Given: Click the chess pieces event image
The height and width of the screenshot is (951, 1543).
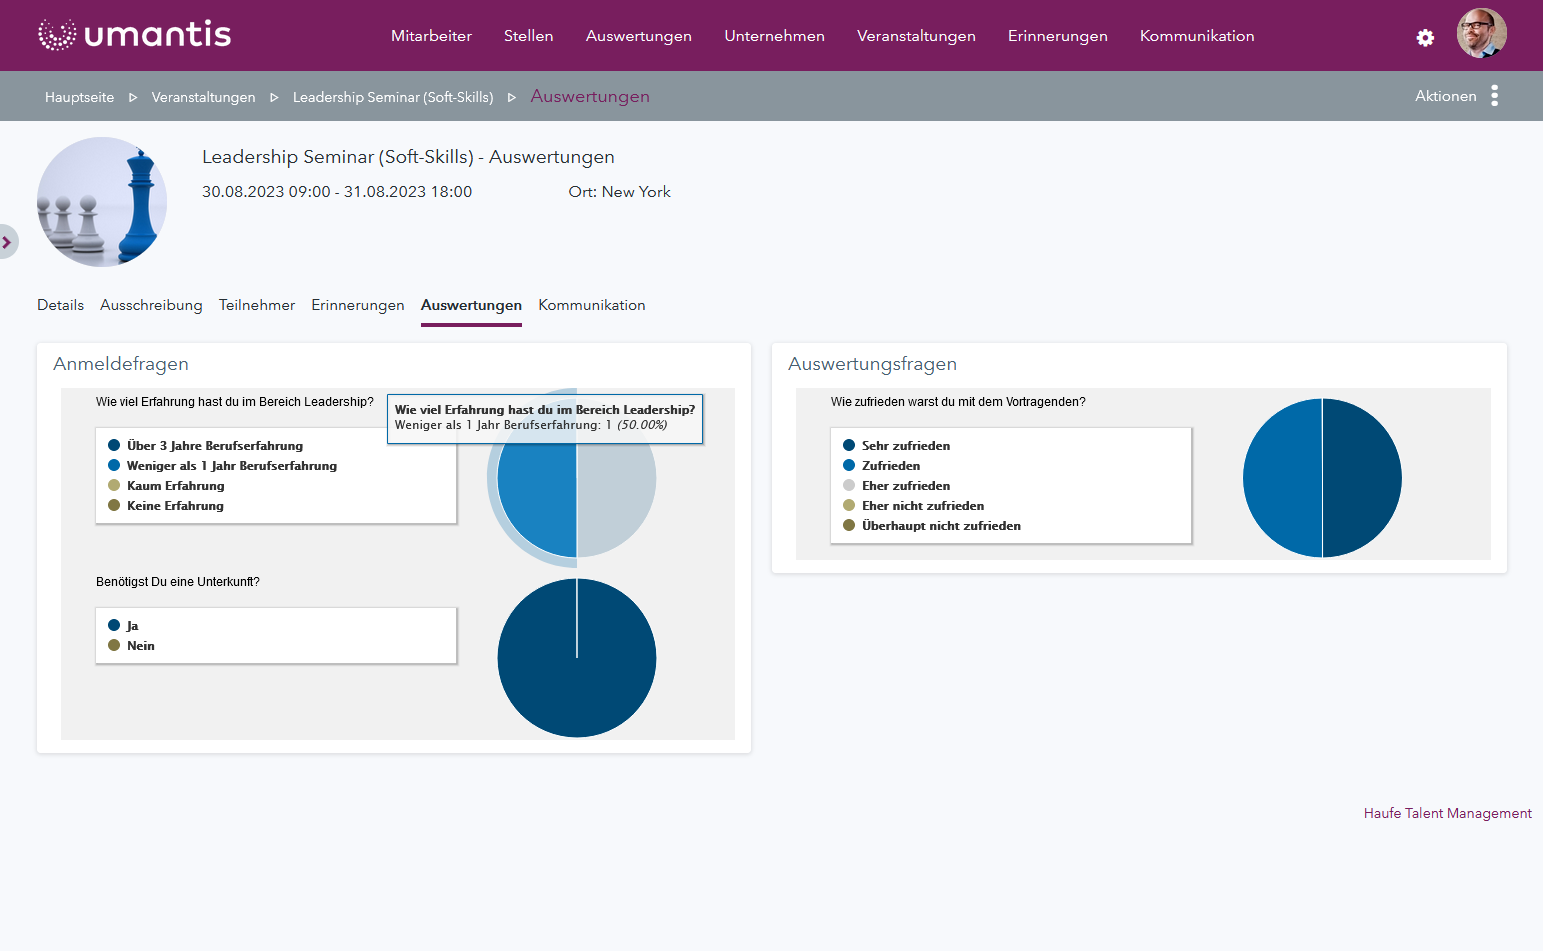Looking at the screenshot, I should tap(102, 202).
